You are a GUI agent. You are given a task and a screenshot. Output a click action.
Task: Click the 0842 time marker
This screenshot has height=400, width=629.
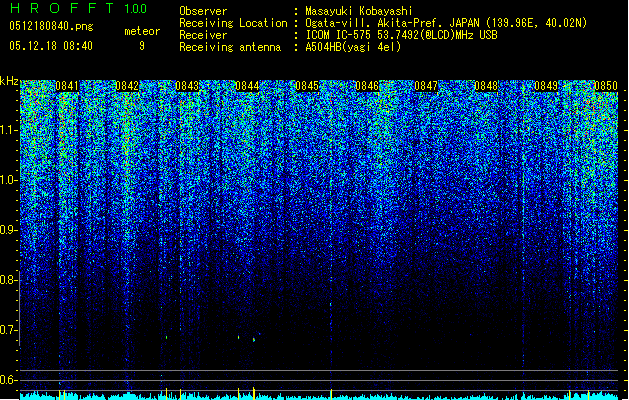[127, 86]
